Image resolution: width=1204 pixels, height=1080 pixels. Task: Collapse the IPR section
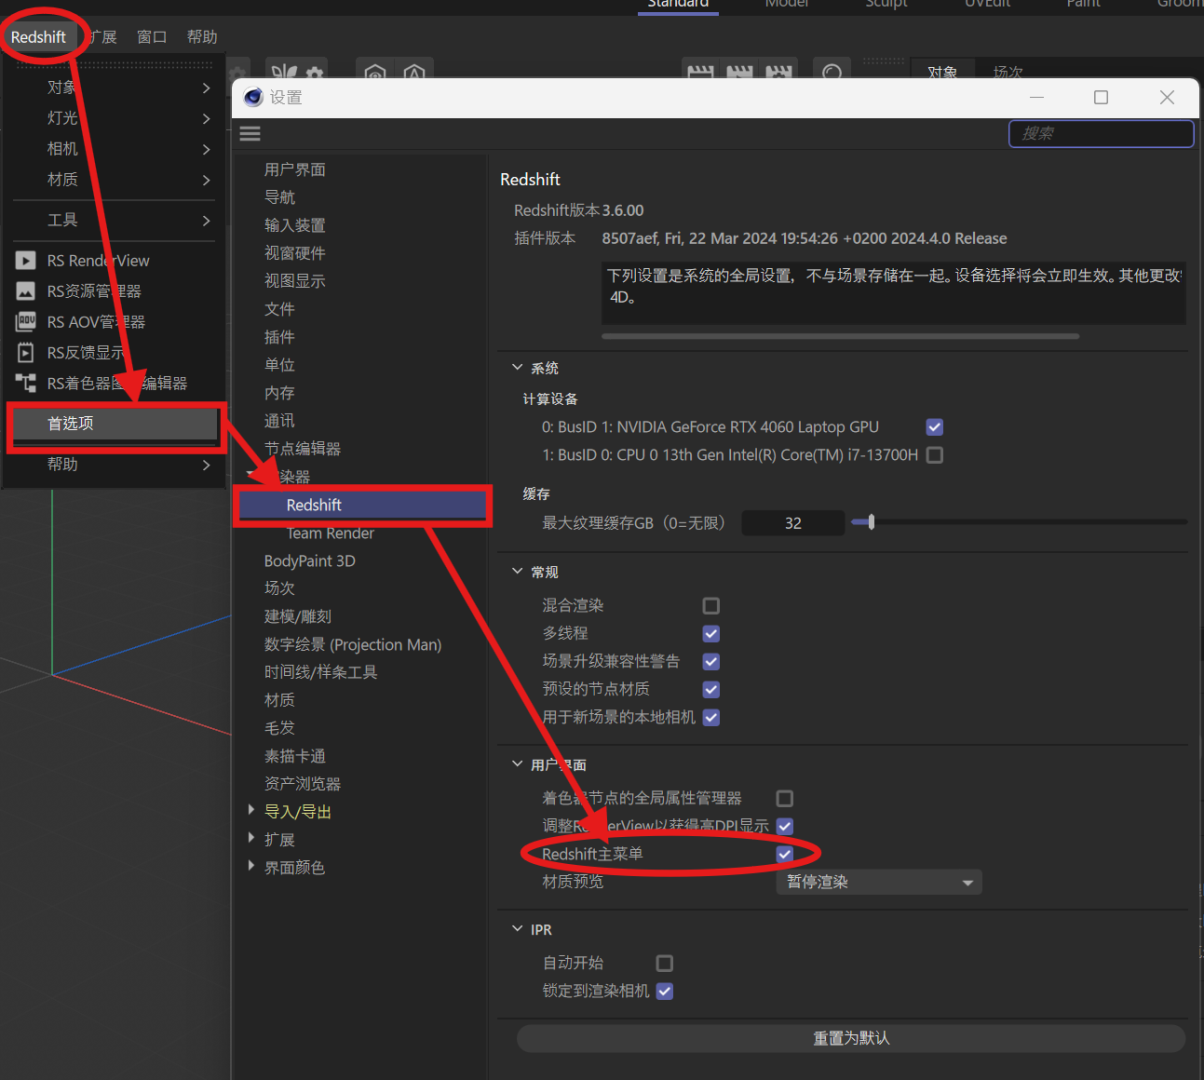pos(517,930)
